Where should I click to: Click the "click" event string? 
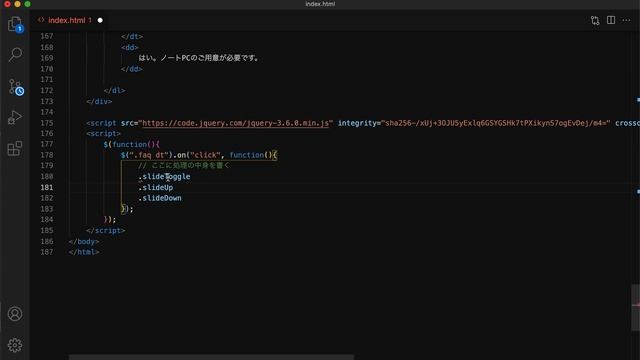click(205, 155)
